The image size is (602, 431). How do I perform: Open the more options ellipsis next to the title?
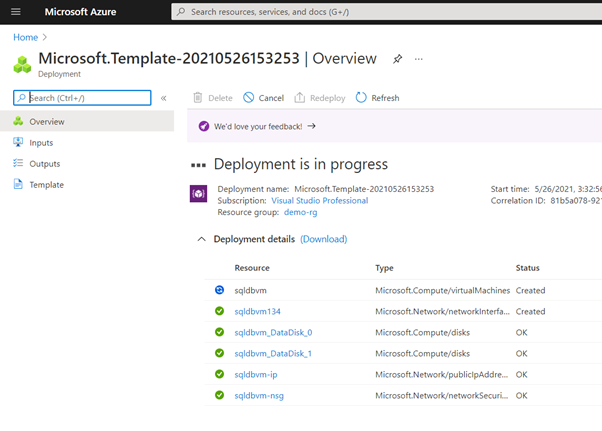coord(418,59)
